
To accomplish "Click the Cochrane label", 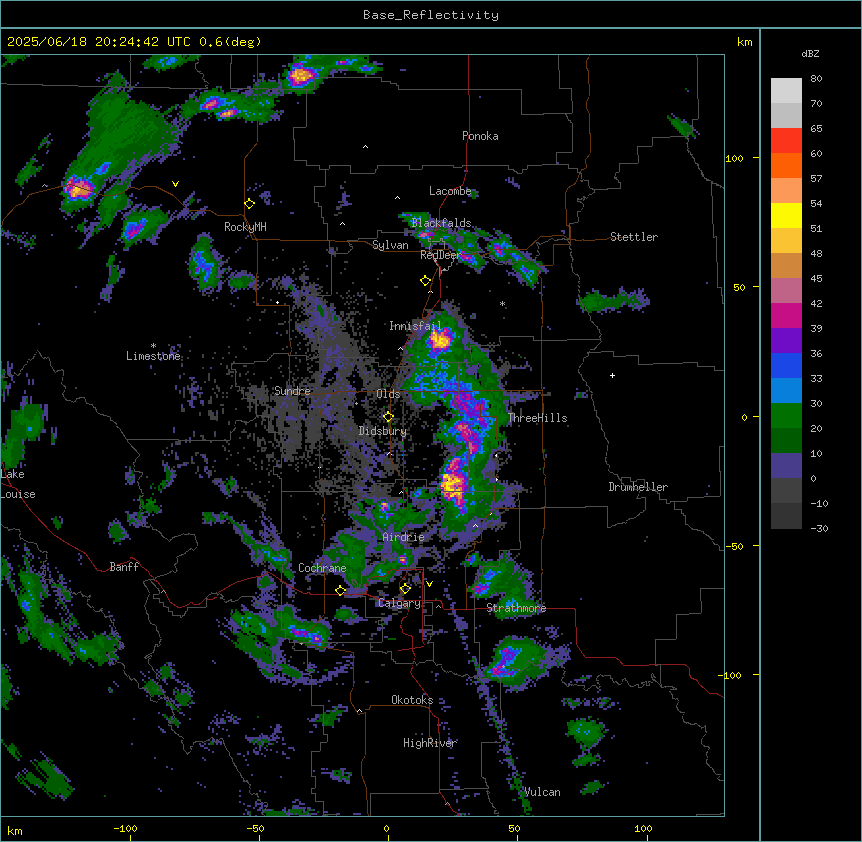I will [x=322, y=568].
